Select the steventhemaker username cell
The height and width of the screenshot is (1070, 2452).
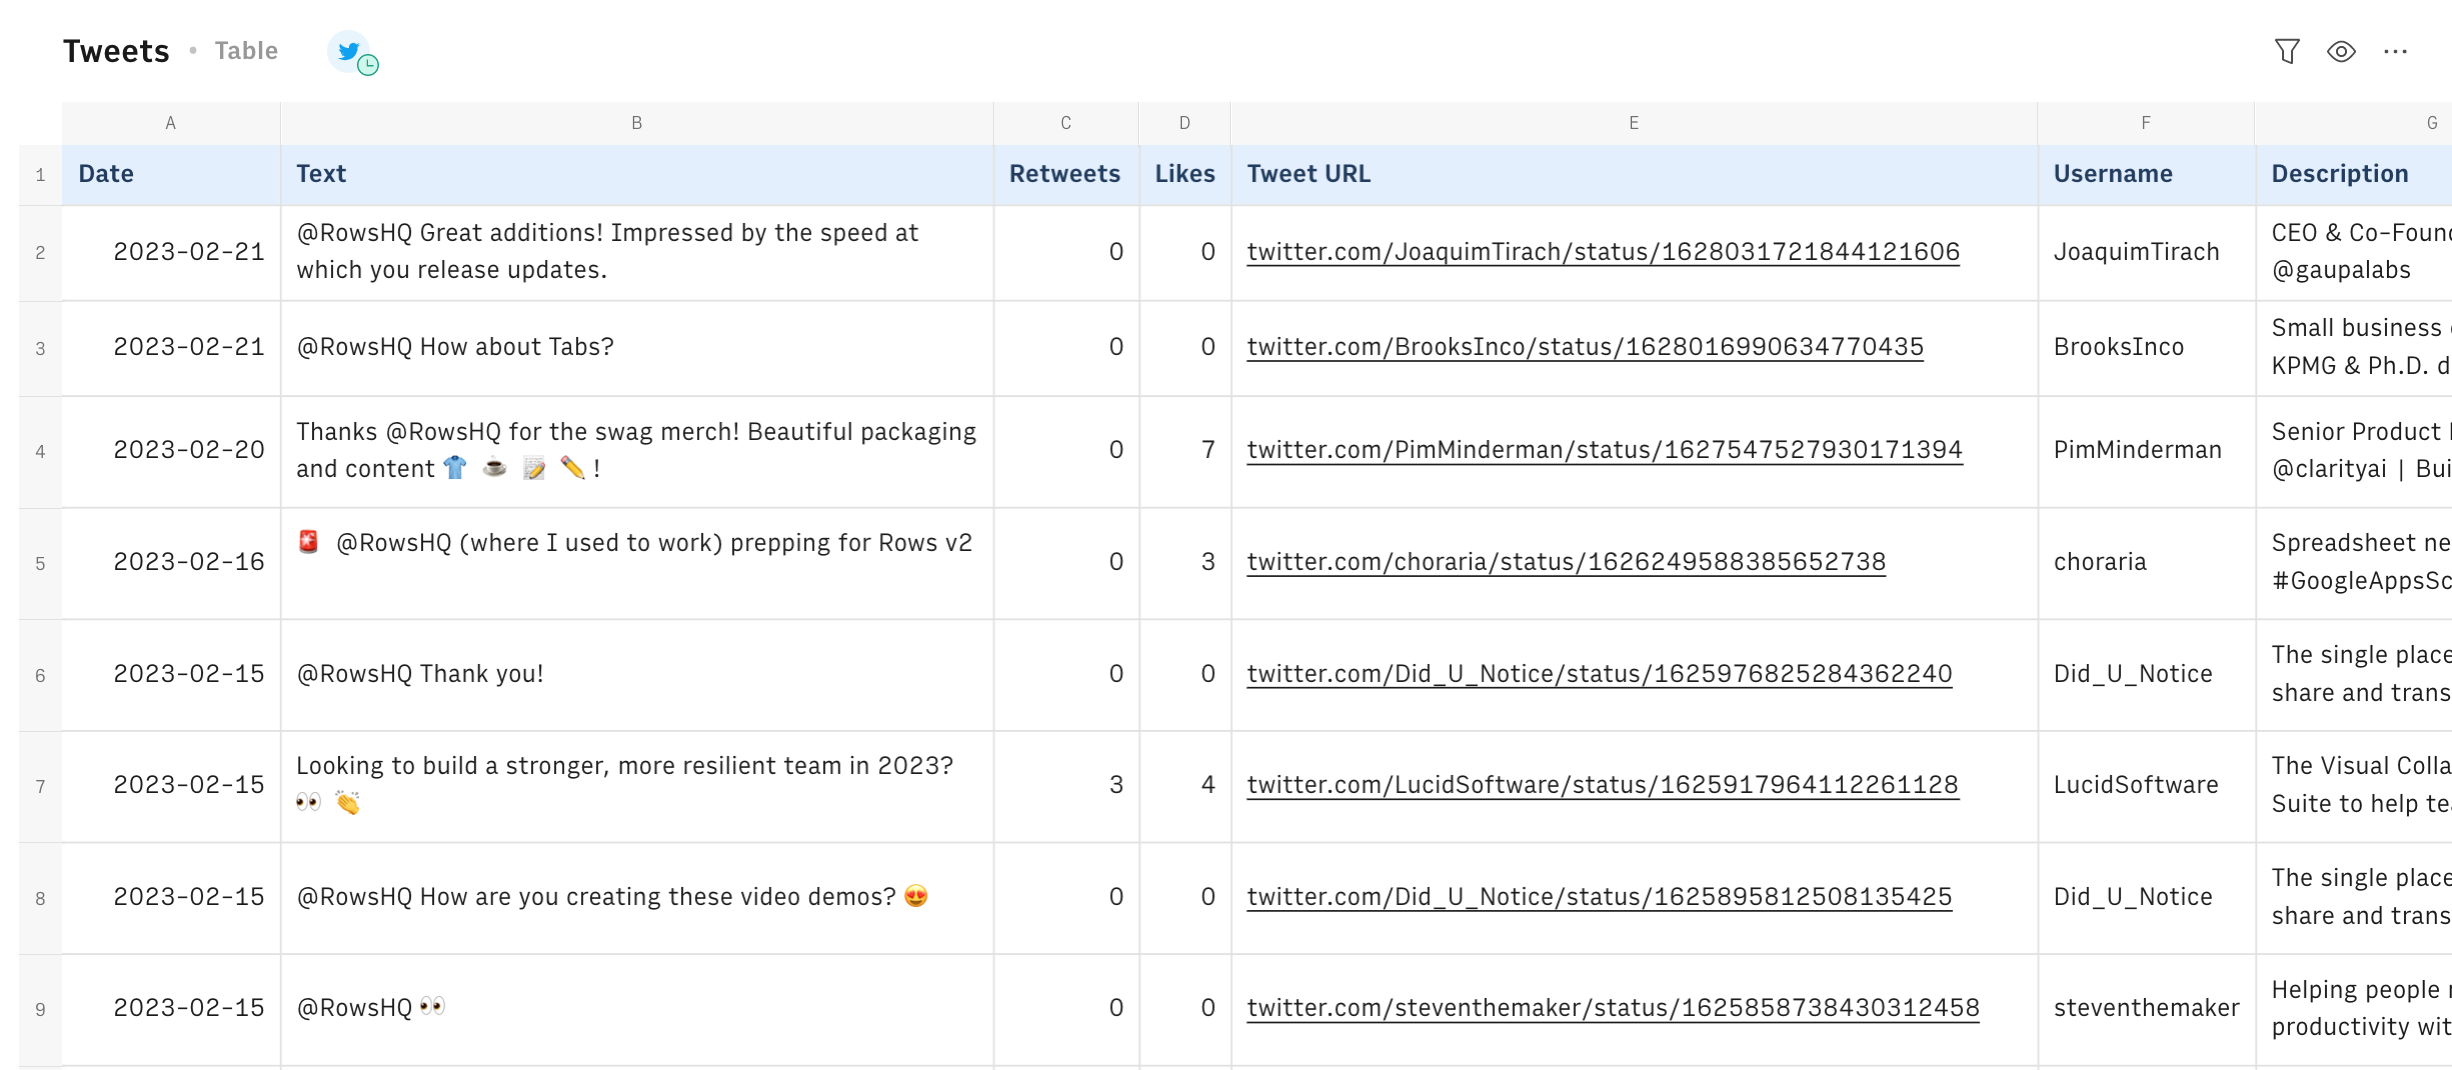(2146, 1010)
